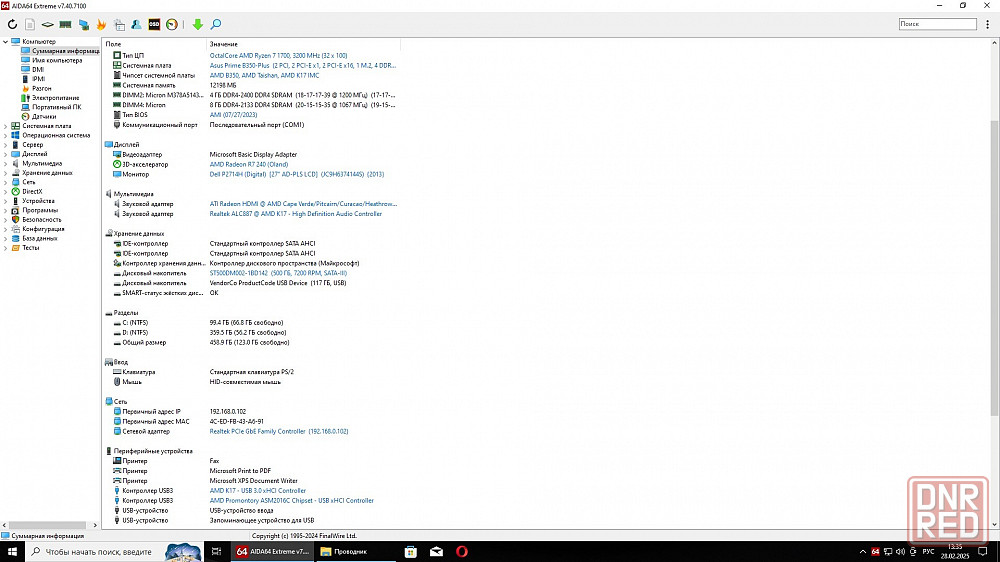Open the AMI (07/27/2023) BIOS link
The width and height of the screenshot is (1000, 562).
(233, 115)
